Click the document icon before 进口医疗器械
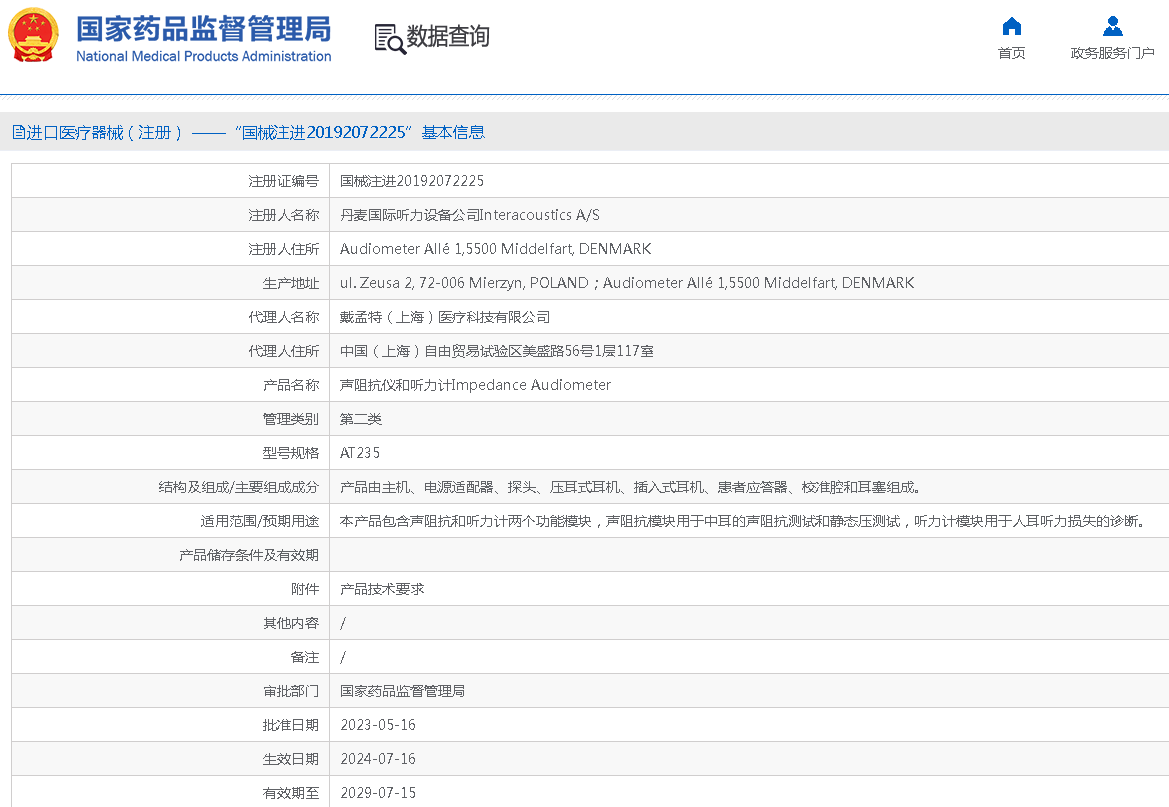Screen dimensions: 1169x807 (19, 132)
